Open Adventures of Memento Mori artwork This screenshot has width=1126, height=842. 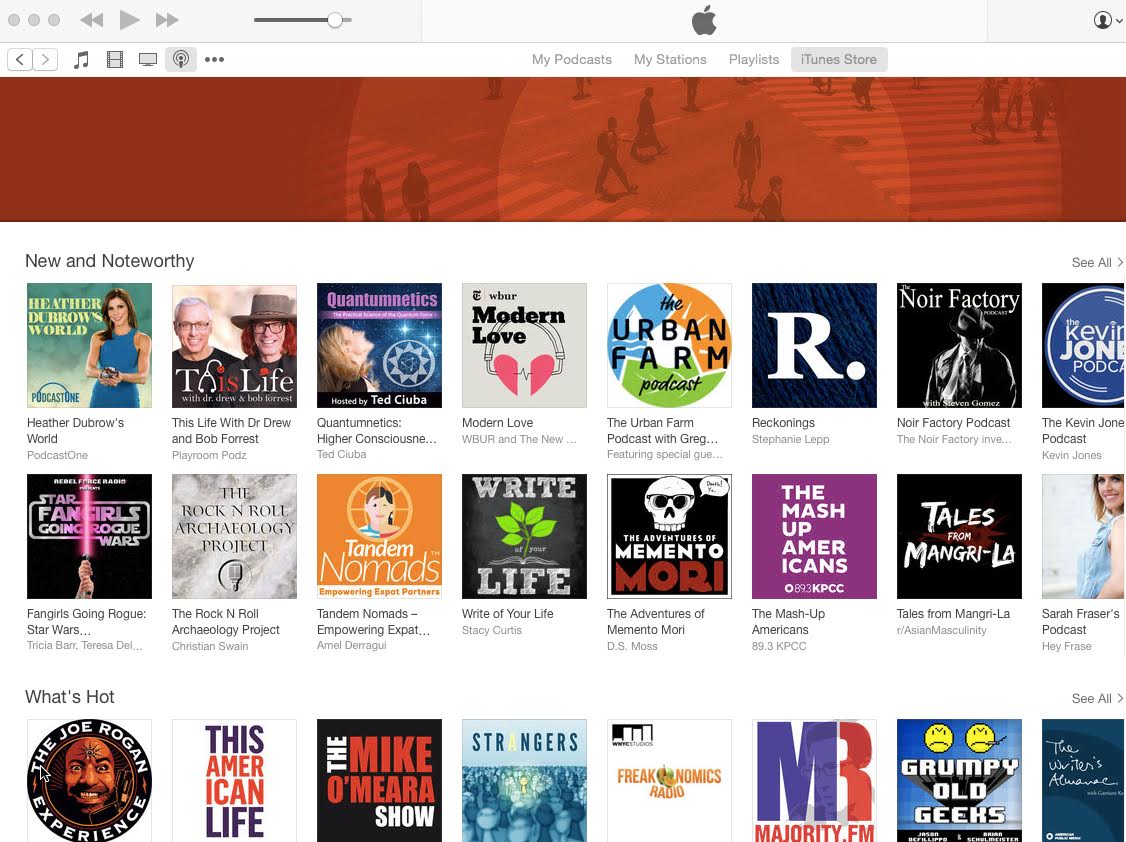669,536
